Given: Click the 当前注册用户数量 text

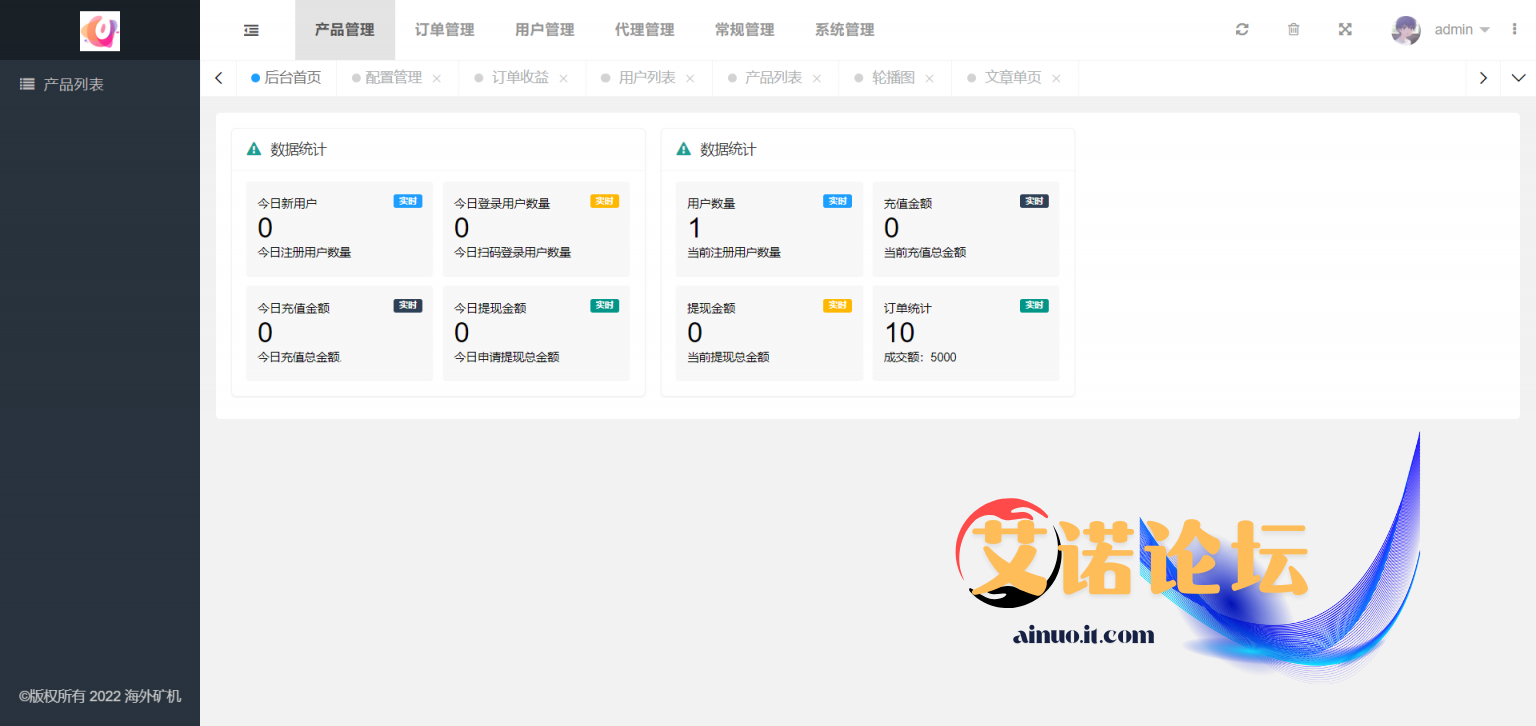Looking at the screenshot, I should pos(734,253).
